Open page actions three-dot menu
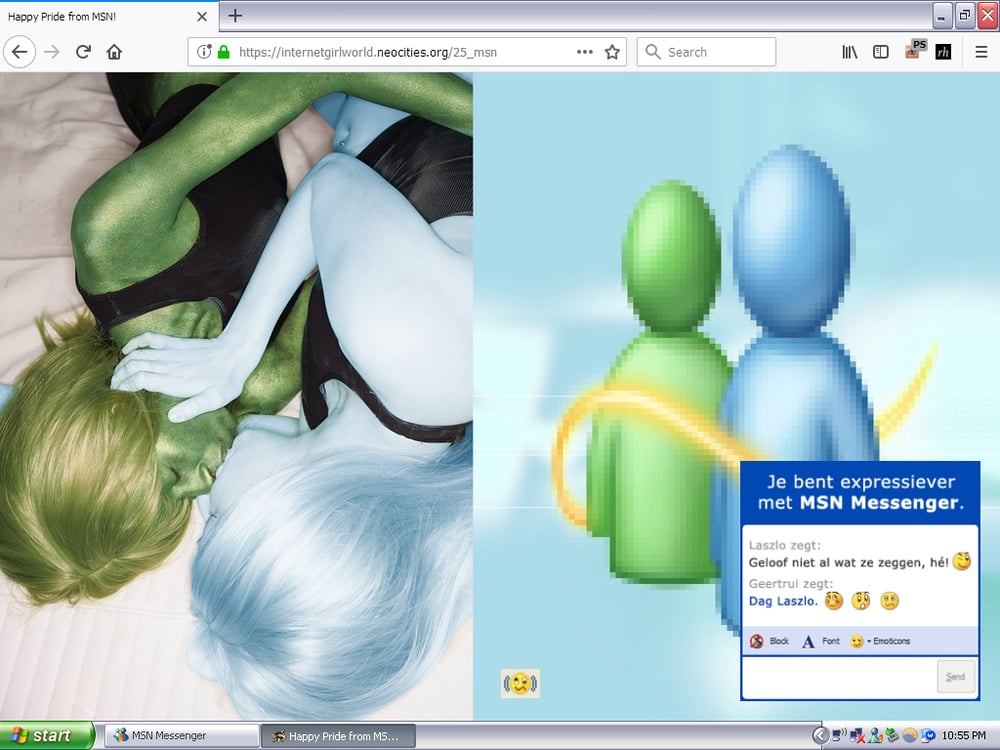 [584, 52]
